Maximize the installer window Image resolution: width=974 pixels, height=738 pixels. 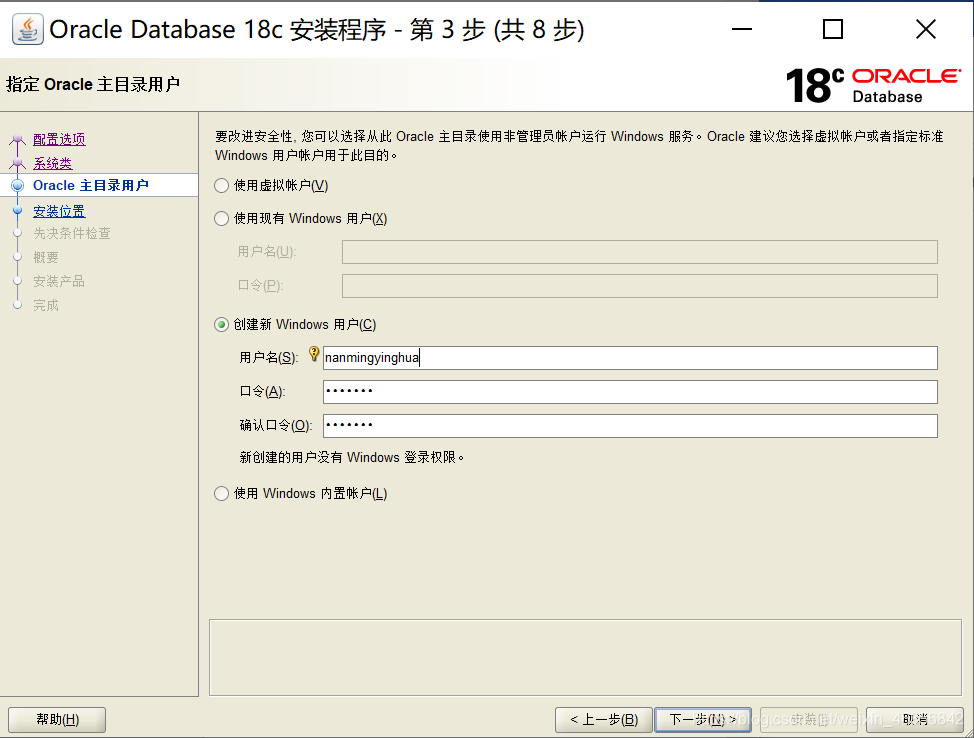(833, 29)
